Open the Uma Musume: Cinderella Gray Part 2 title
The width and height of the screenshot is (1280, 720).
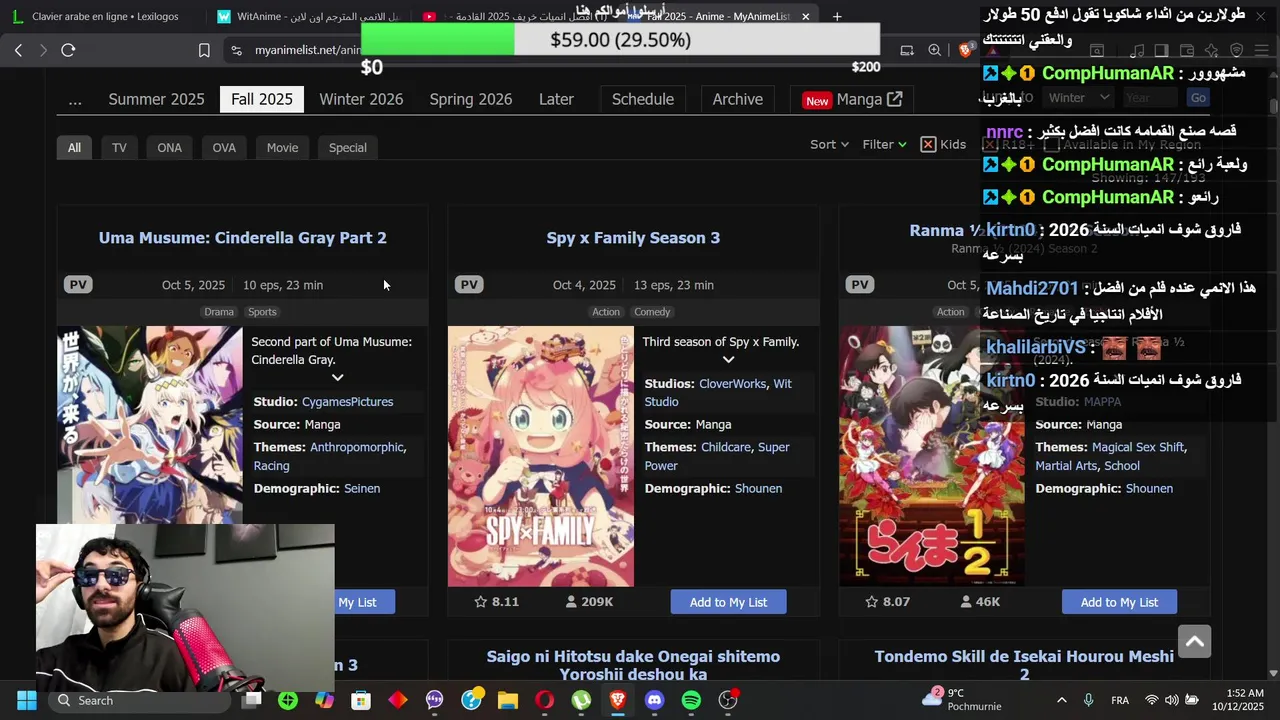242,237
